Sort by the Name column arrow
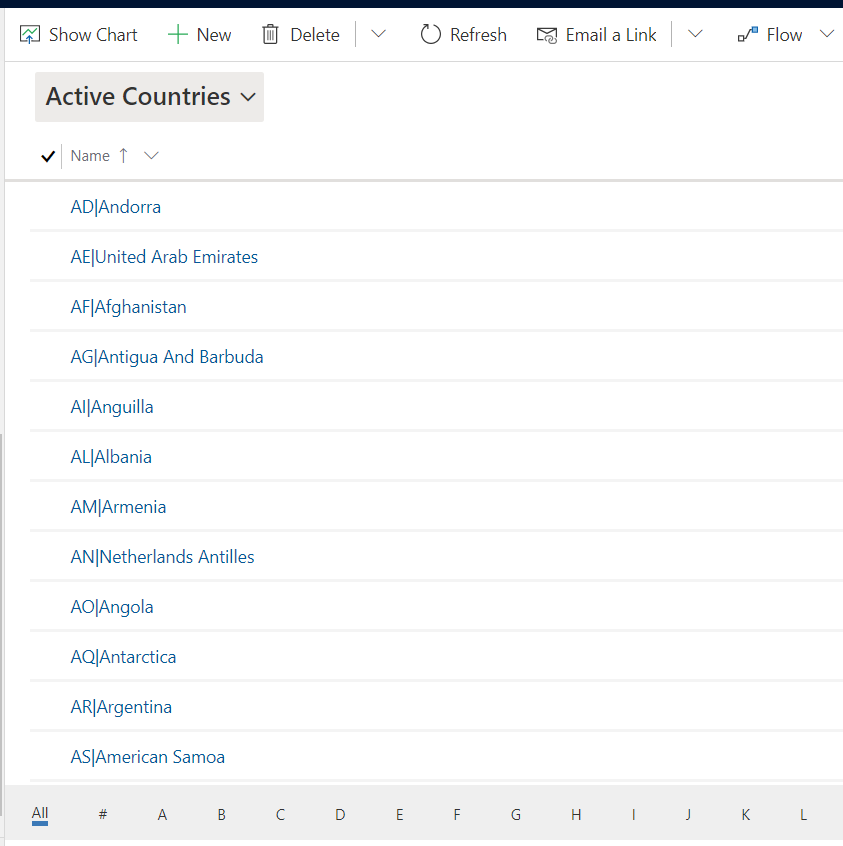This screenshot has height=846, width=843. click(x=123, y=155)
